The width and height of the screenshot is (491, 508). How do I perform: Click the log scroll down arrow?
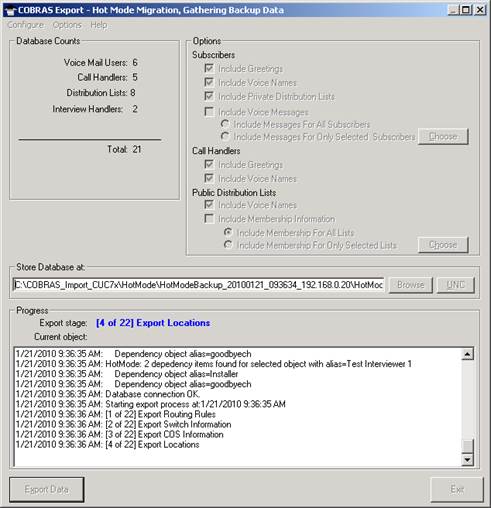(467, 460)
